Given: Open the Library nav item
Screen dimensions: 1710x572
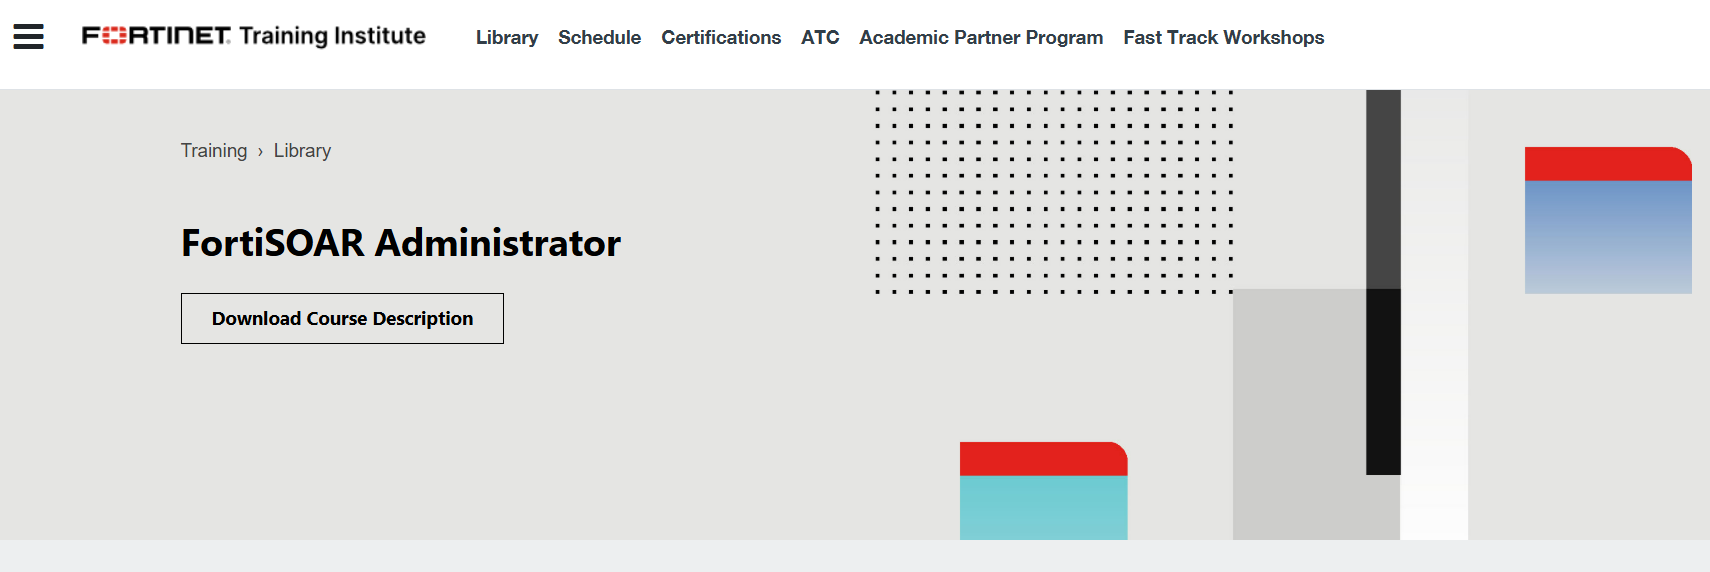Looking at the screenshot, I should click(x=507, y=37).
